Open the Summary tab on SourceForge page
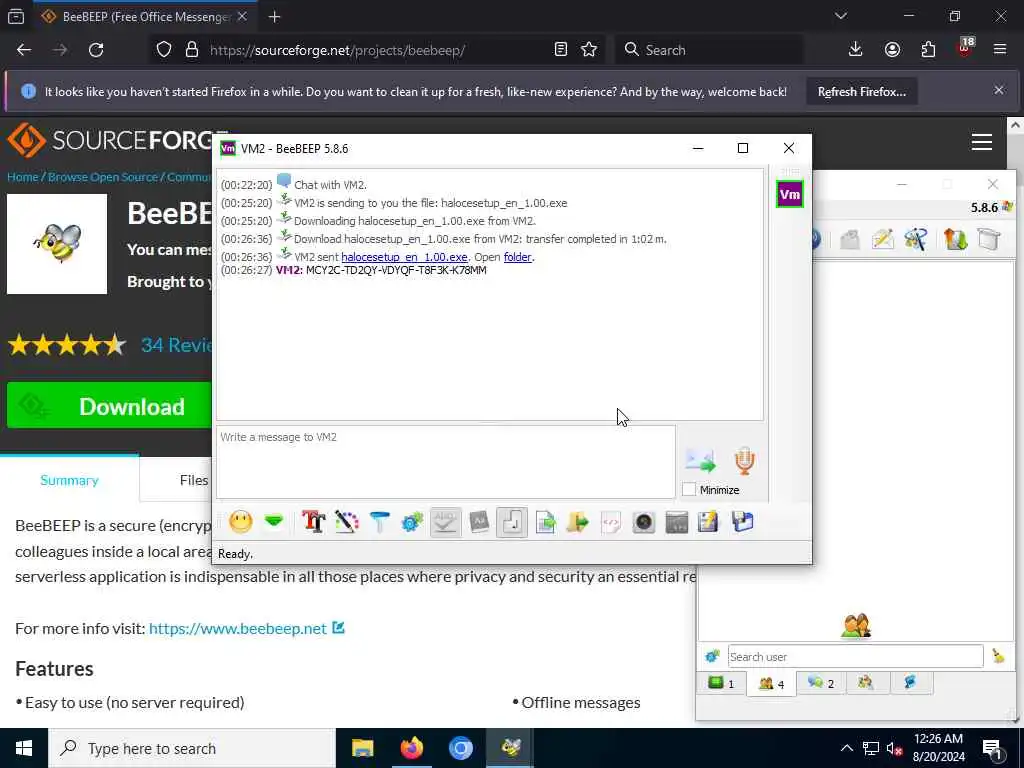The image size is (1024, 768). [x=69, y=480]
